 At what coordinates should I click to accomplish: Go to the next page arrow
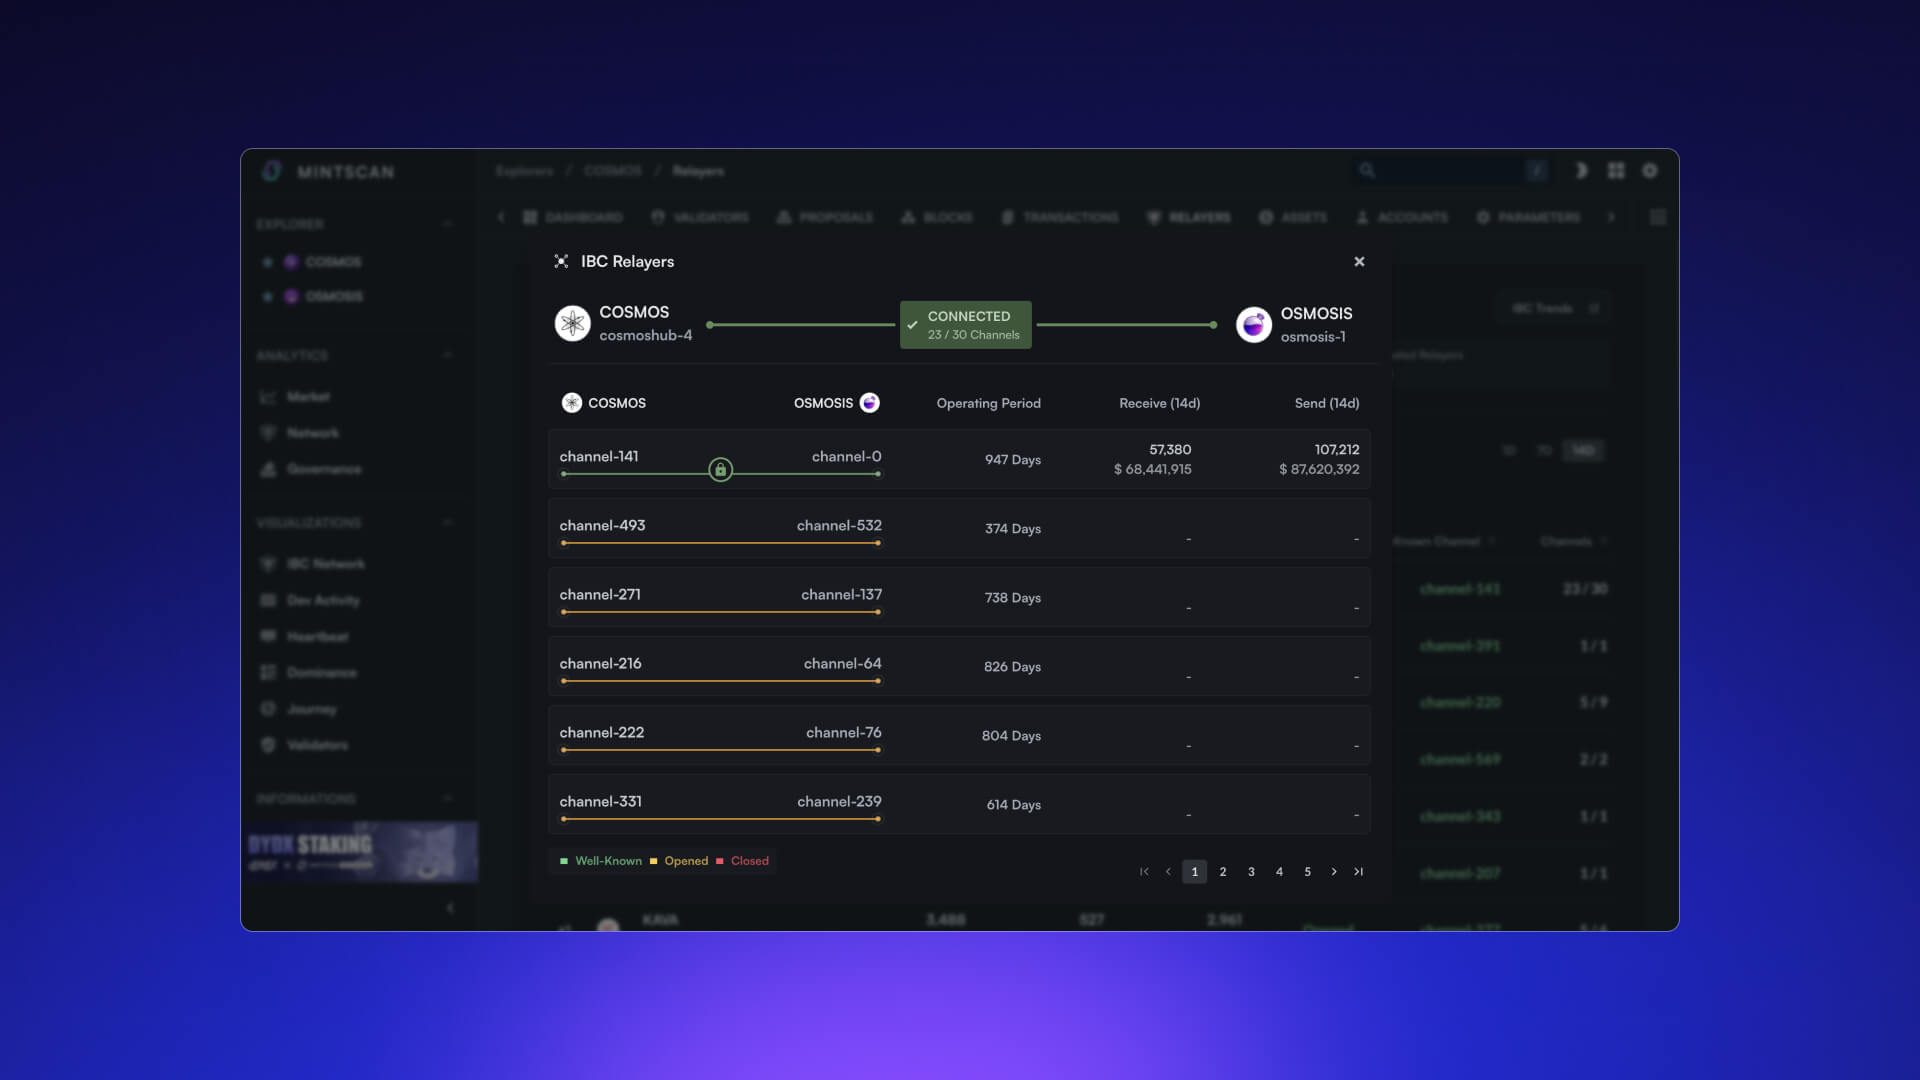(x=1334, y=872)
